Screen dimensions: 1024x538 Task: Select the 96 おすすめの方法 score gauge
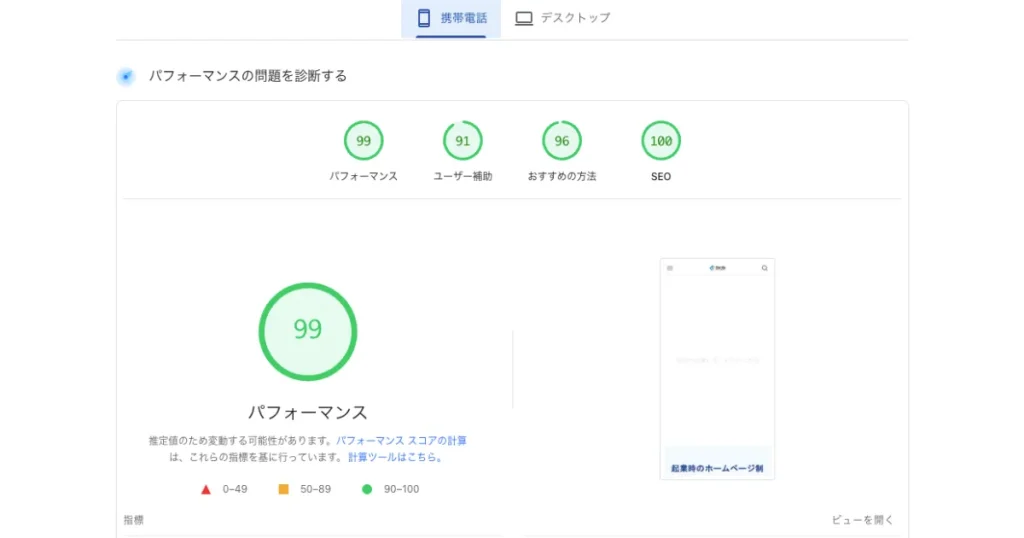click(x=562, y=140)
